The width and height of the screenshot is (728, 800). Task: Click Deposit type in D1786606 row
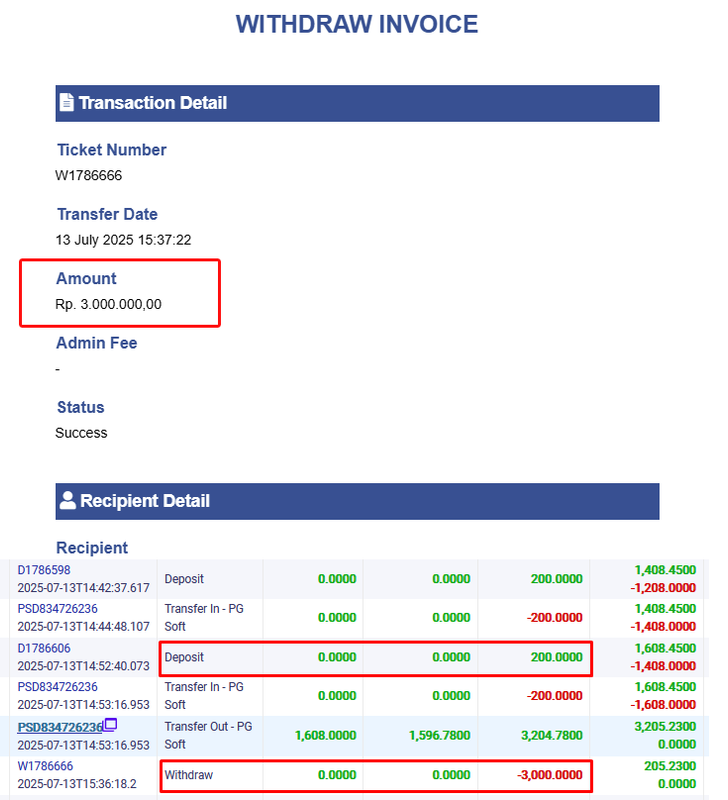(184, 657)
